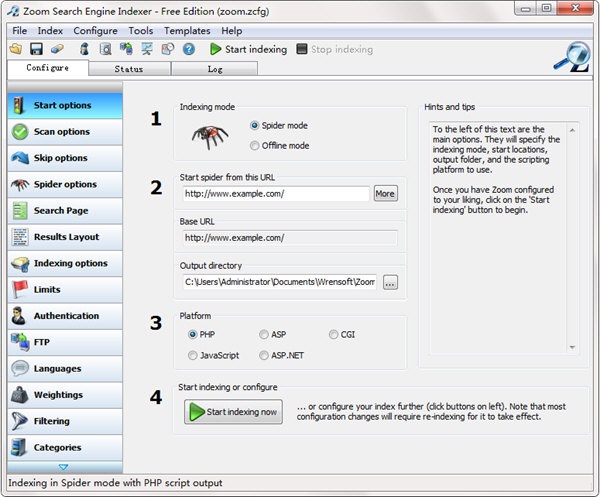Open the File menu

[x=20, y=31]
